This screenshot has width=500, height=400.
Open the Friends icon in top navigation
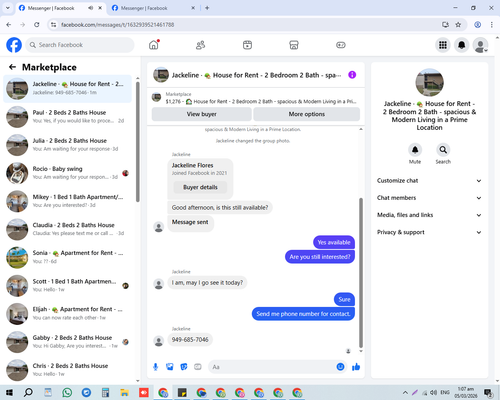coord(200,45)
